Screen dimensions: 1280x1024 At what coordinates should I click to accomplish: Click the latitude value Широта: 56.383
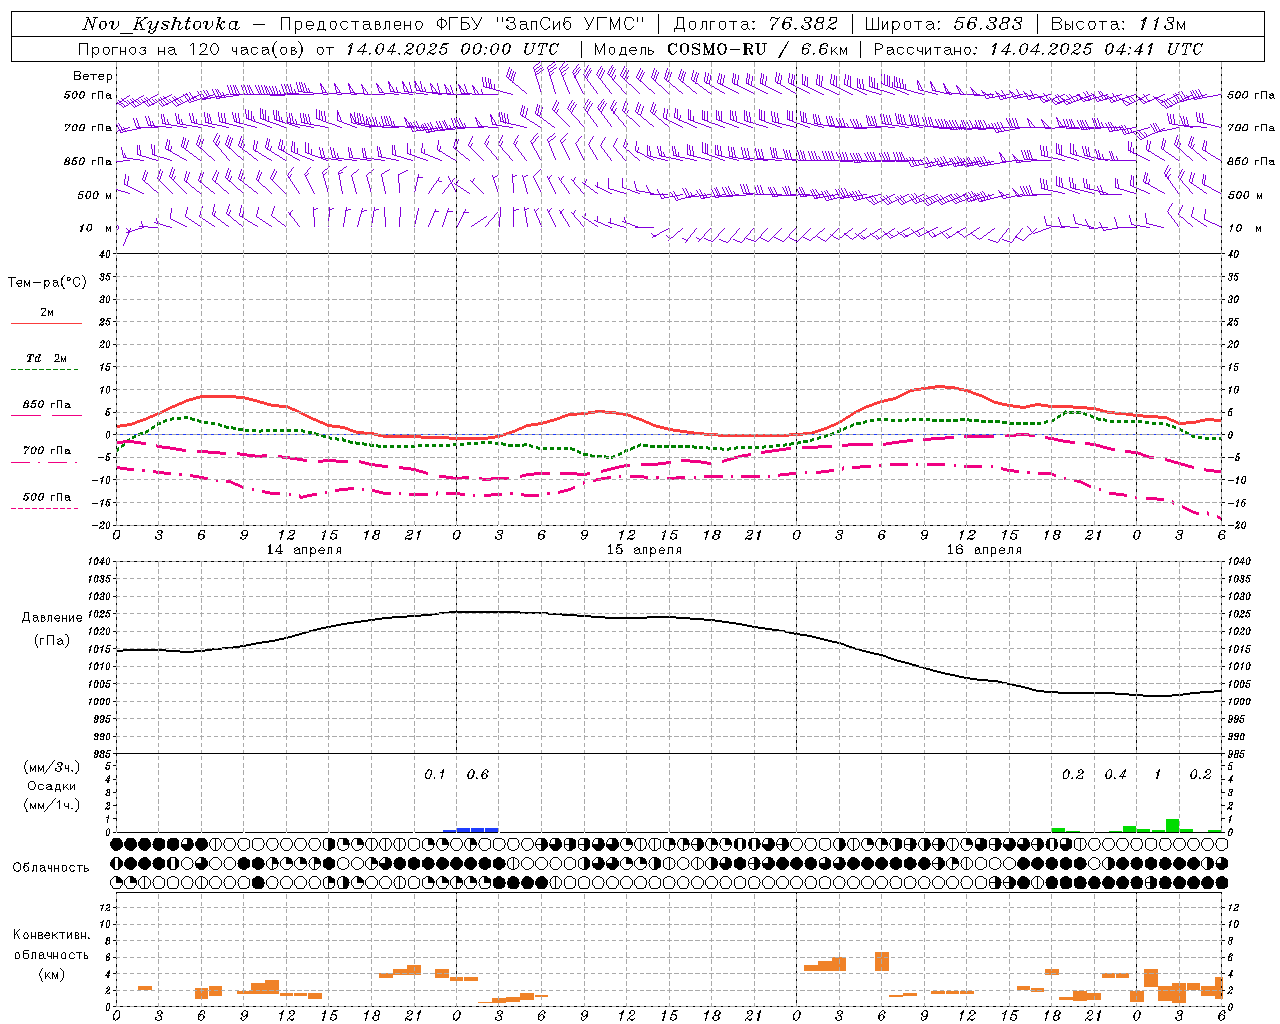click(944, 24)
